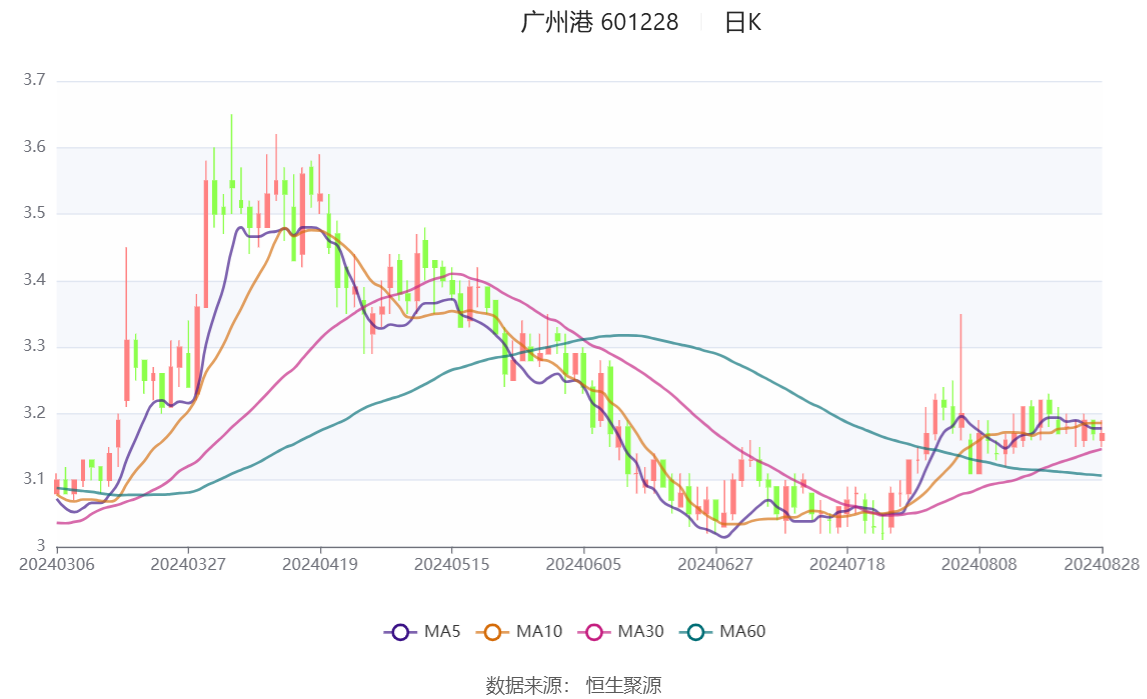Viewport: 1147px width, 699px height.
Task: Click the x-axis date 20240718
Action: click(x=847, y=565)
